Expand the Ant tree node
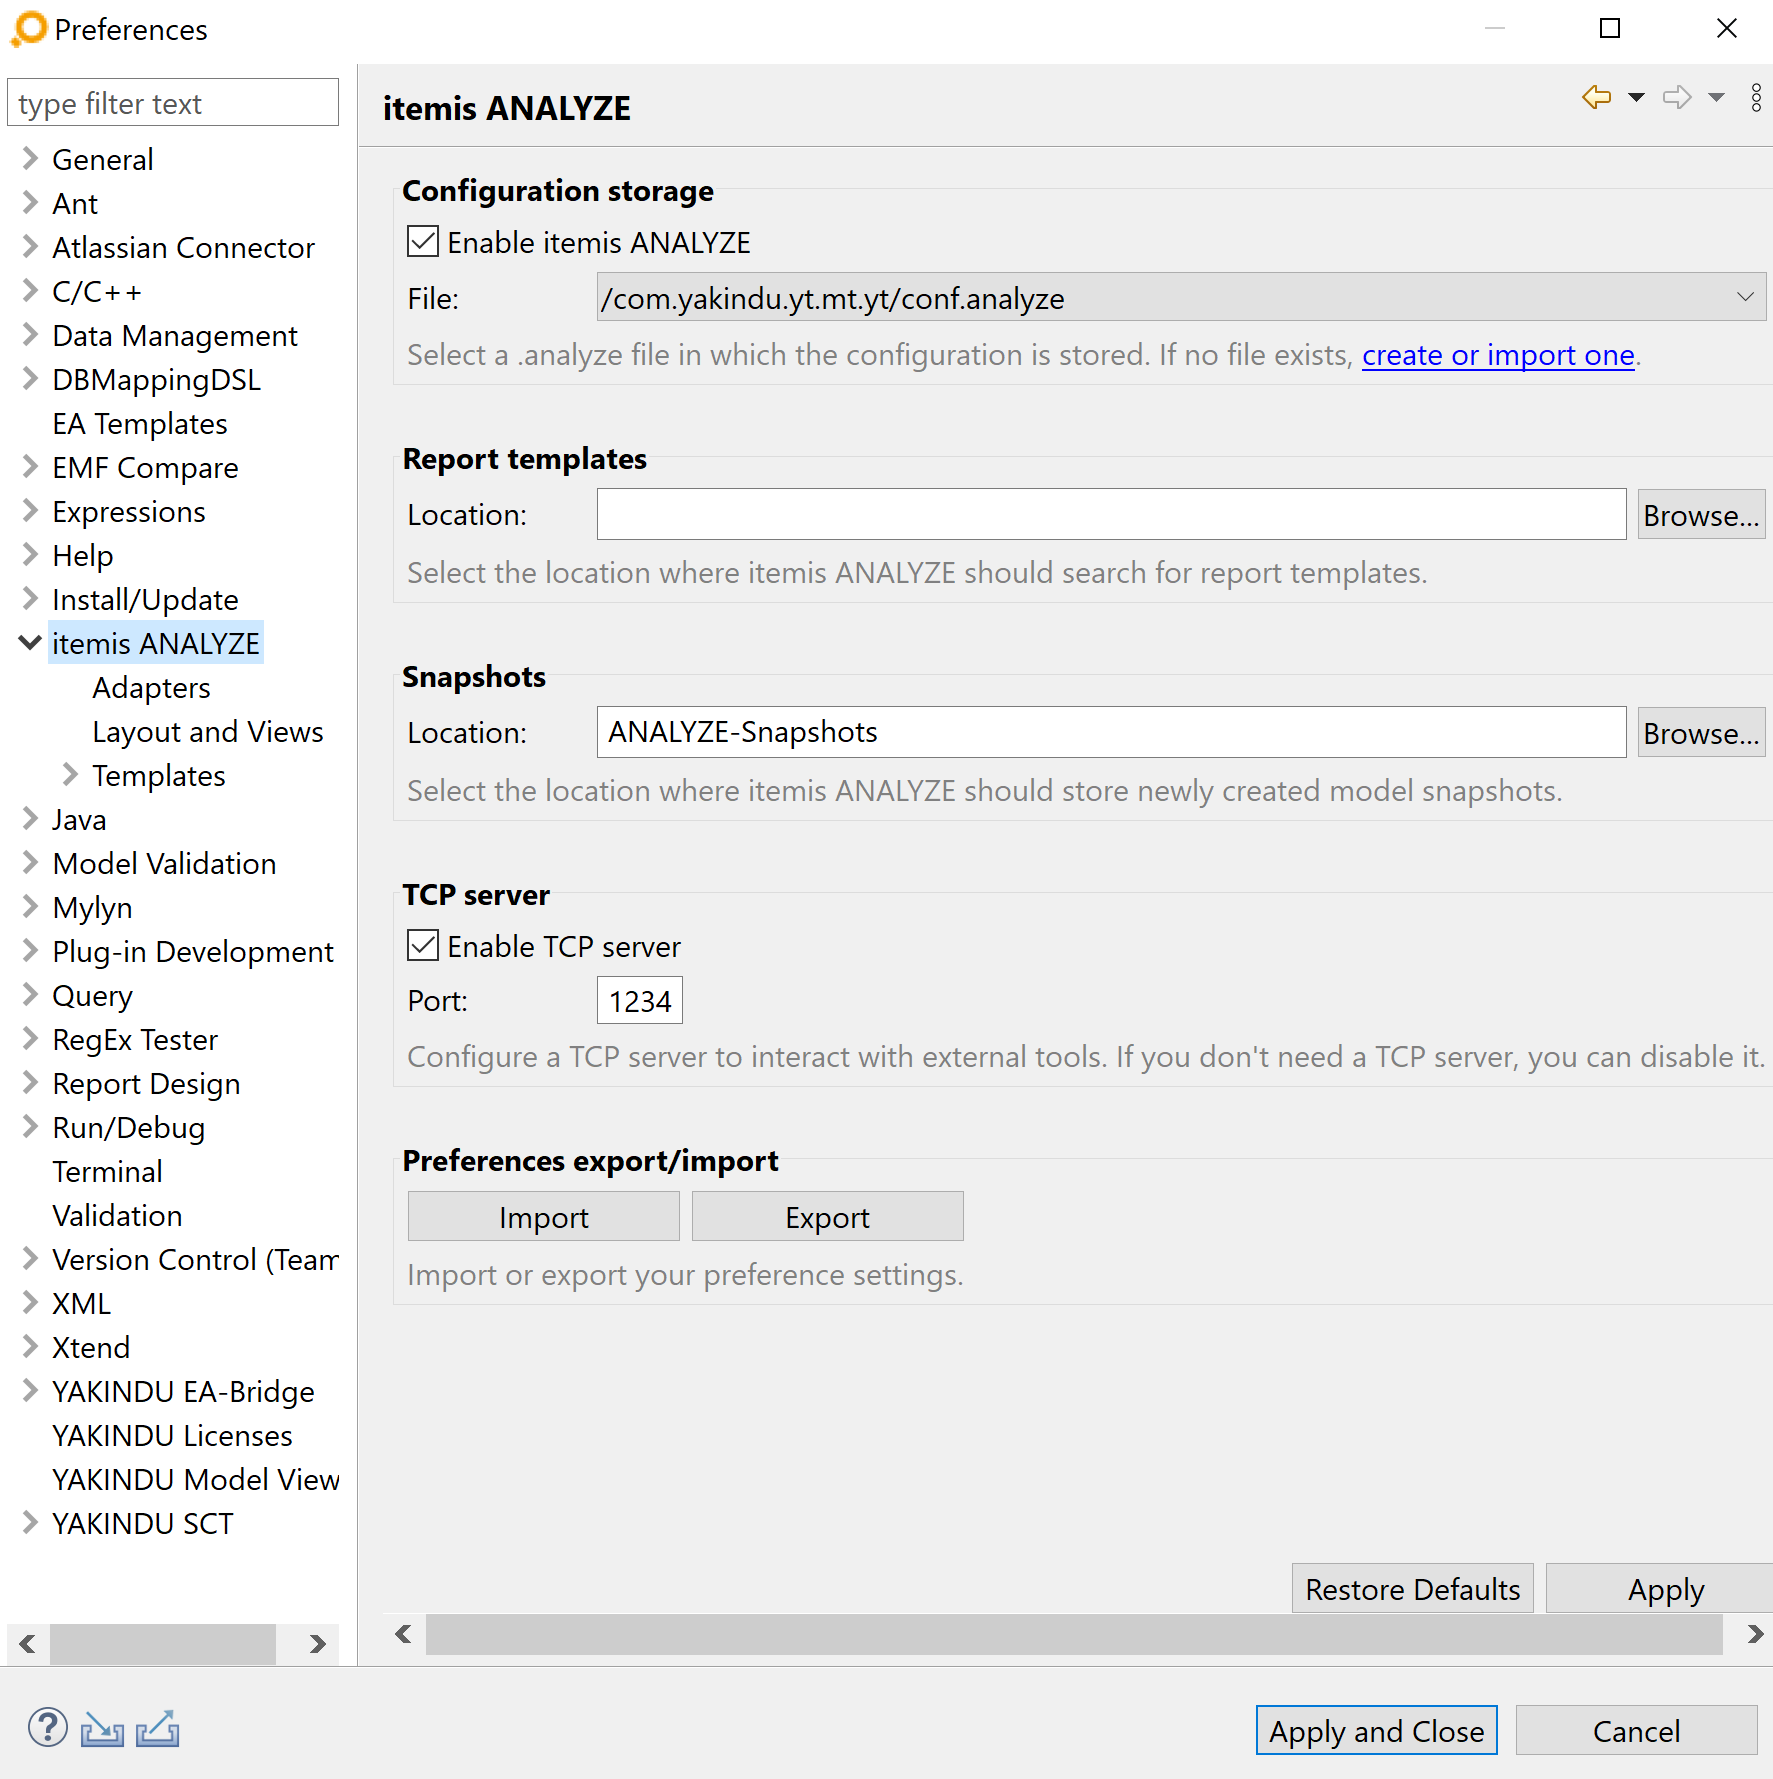This screenshot has width=1773, height=1779. click(x=30, y=203)
